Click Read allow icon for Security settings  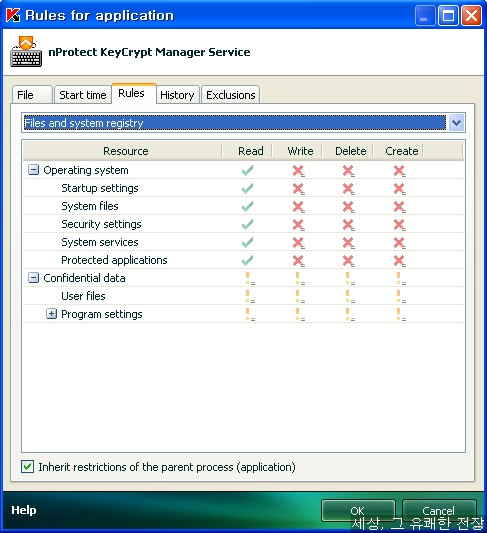247,224
